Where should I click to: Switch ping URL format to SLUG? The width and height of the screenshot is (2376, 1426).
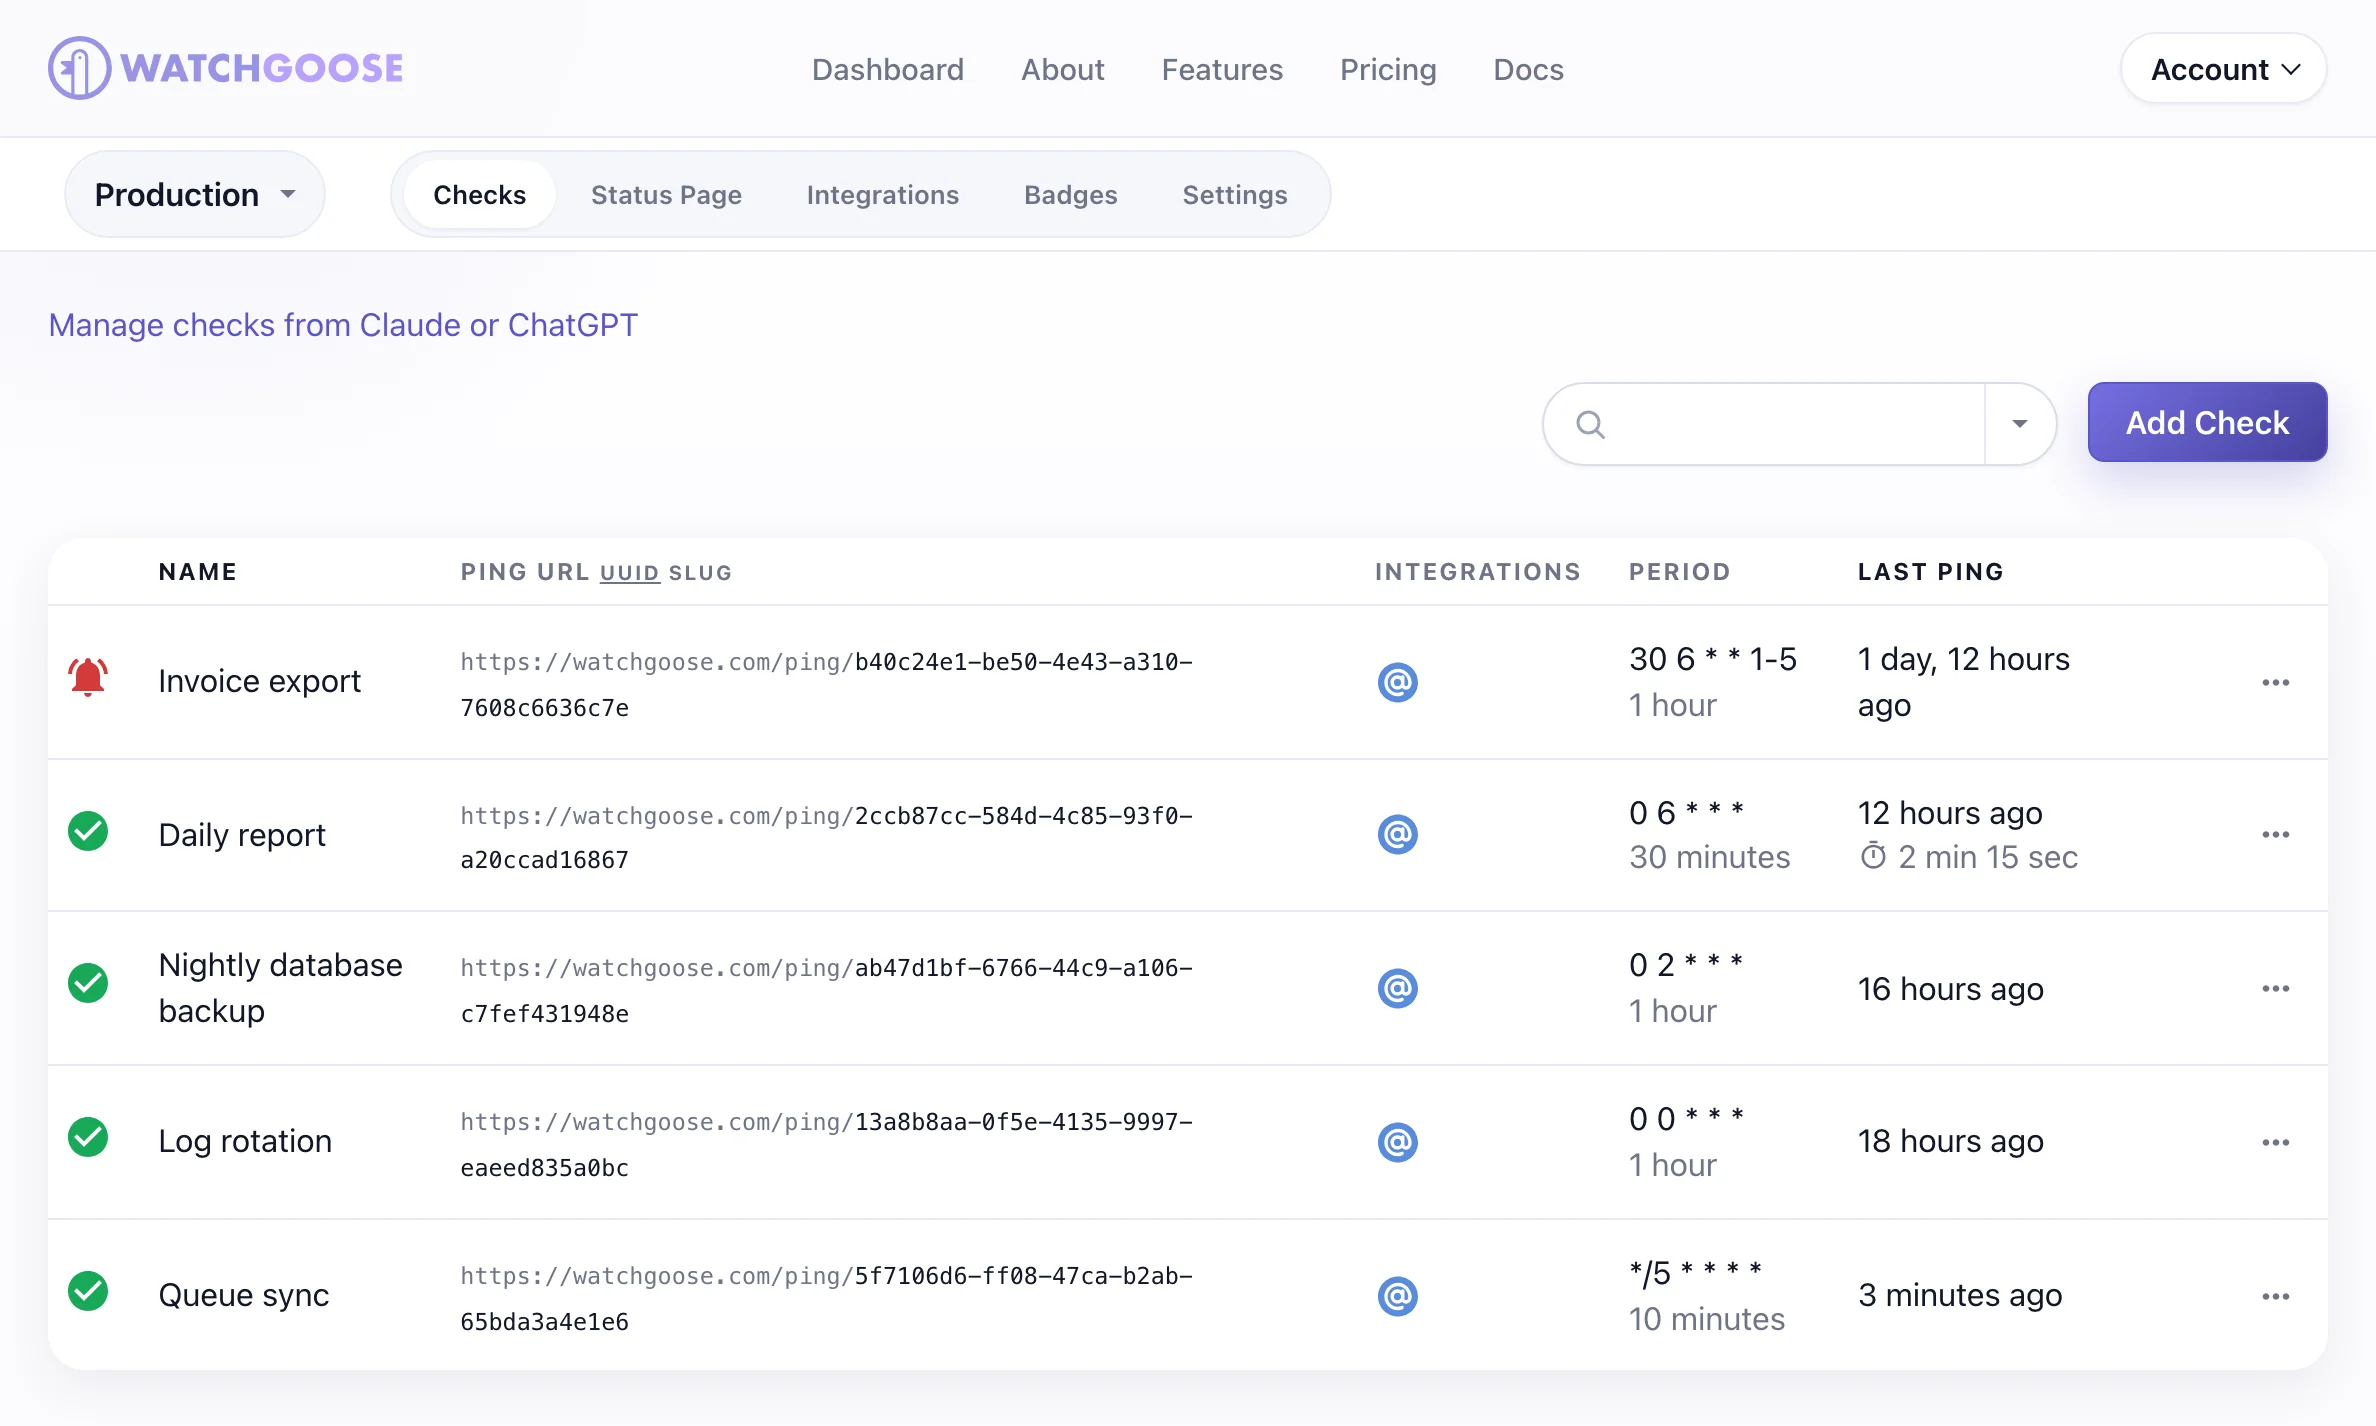700,573
